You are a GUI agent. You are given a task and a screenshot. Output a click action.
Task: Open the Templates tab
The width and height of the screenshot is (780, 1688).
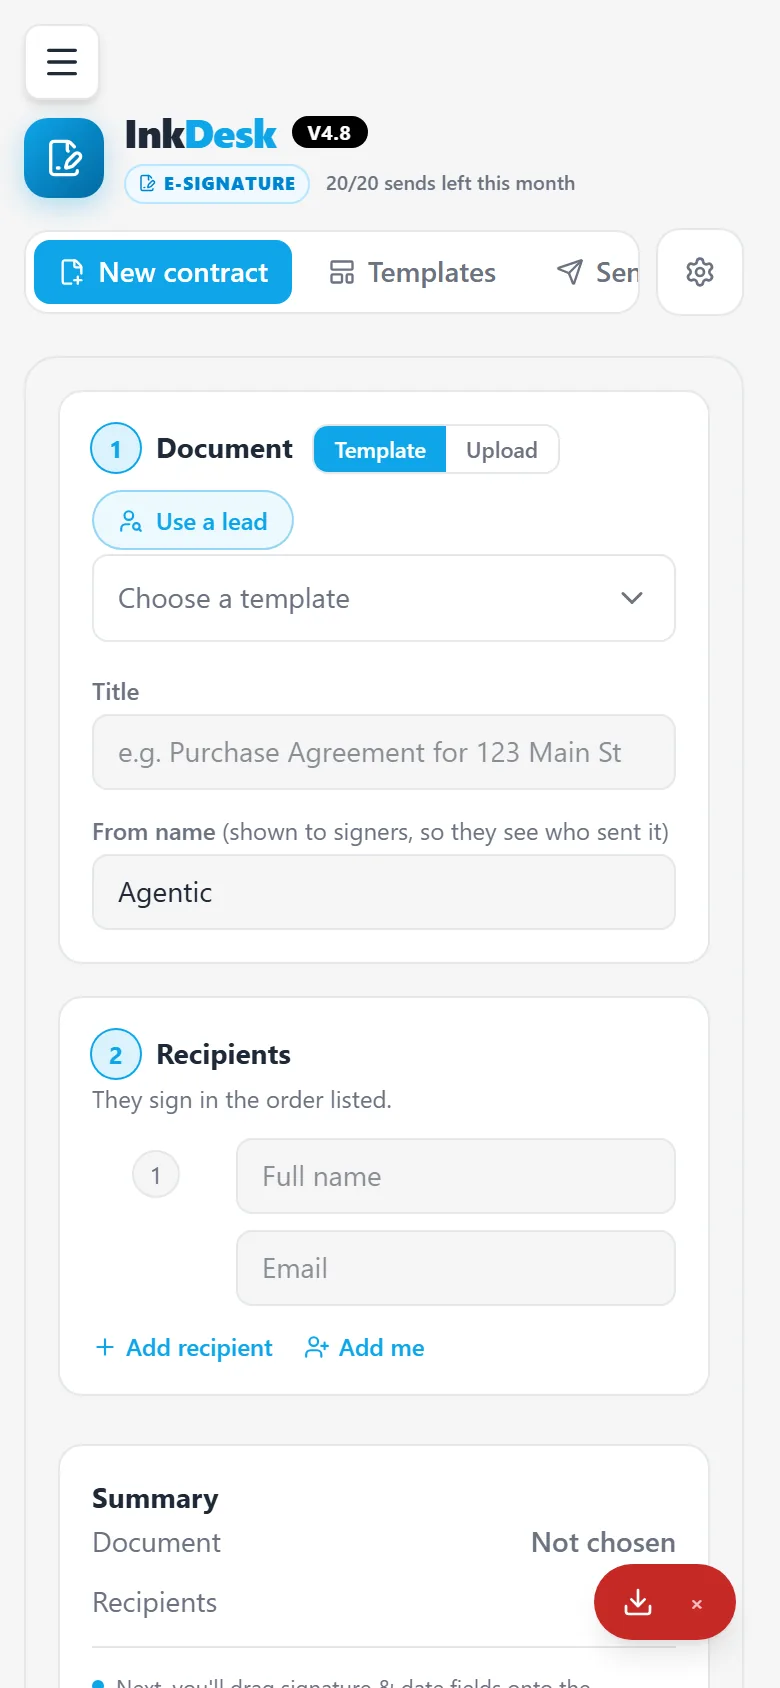click(x=412, y=272)
